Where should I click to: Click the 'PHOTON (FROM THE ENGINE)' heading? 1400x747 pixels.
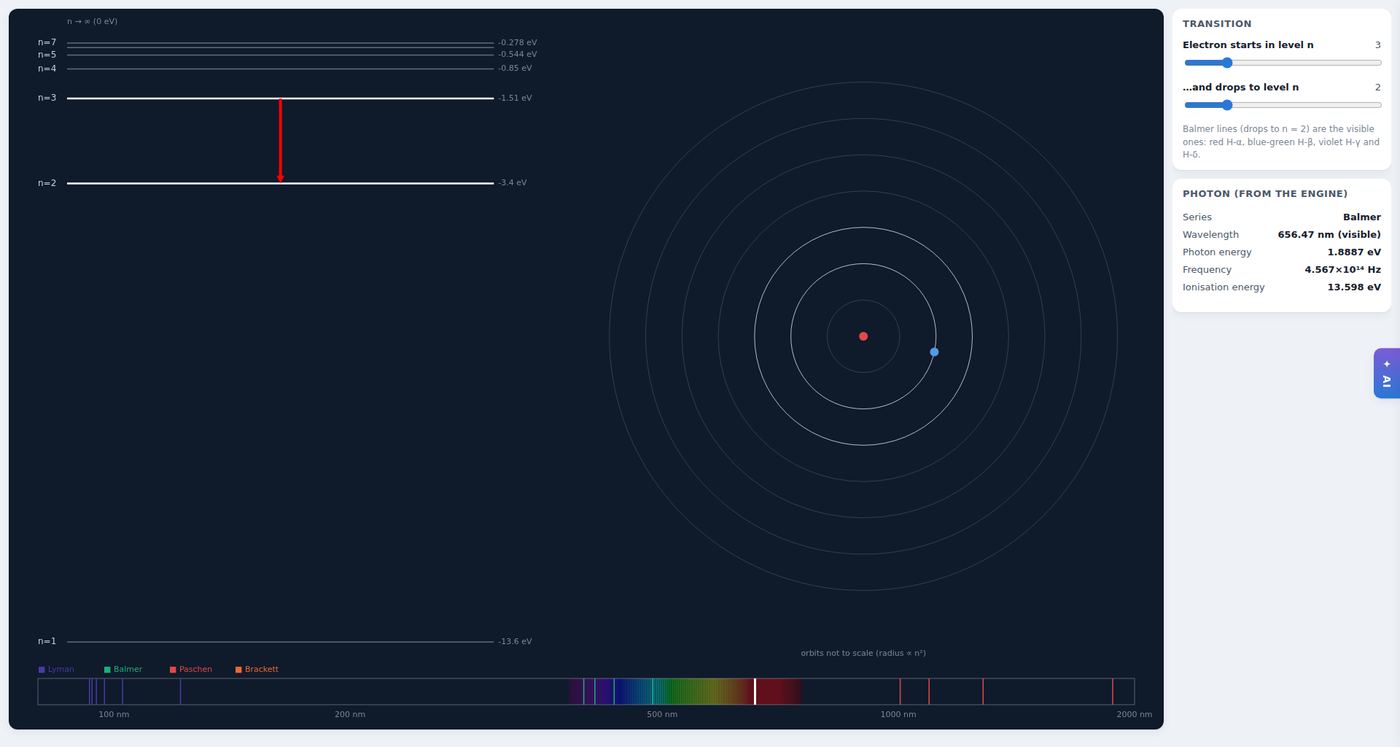pyautogui.click(x=1265, y=194)
